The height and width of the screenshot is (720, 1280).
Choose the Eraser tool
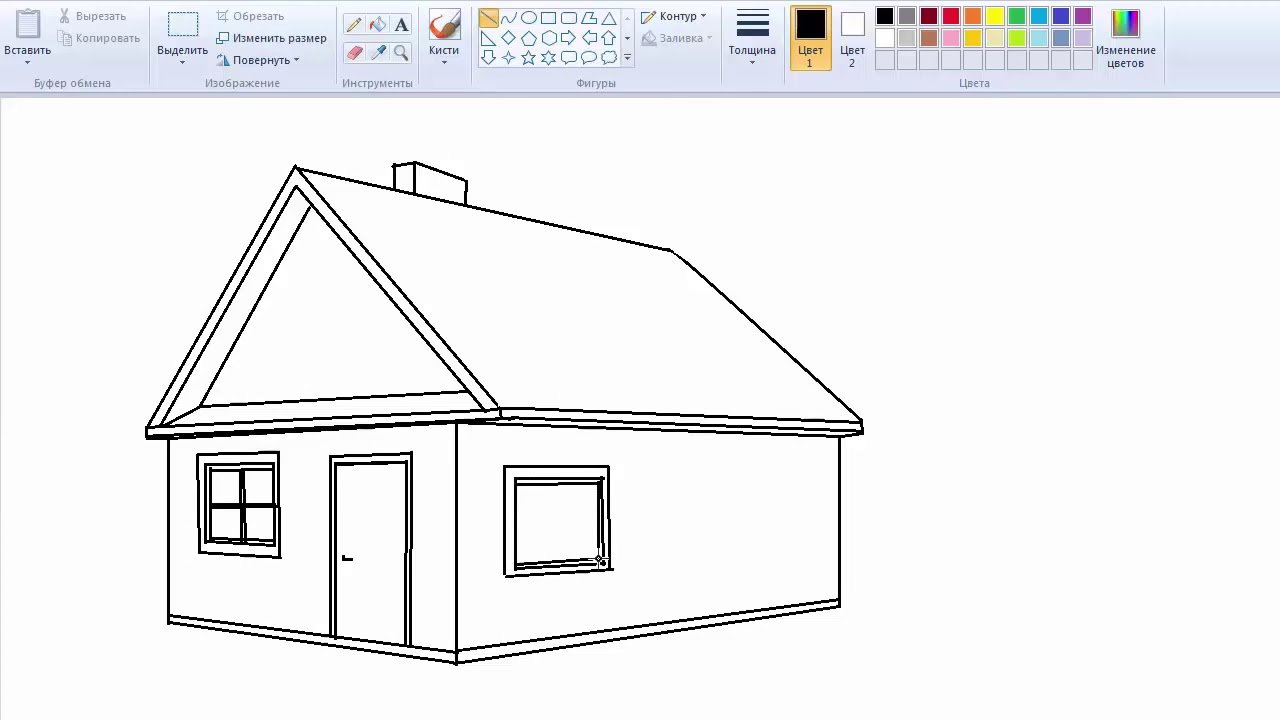[x=354, y=52]
